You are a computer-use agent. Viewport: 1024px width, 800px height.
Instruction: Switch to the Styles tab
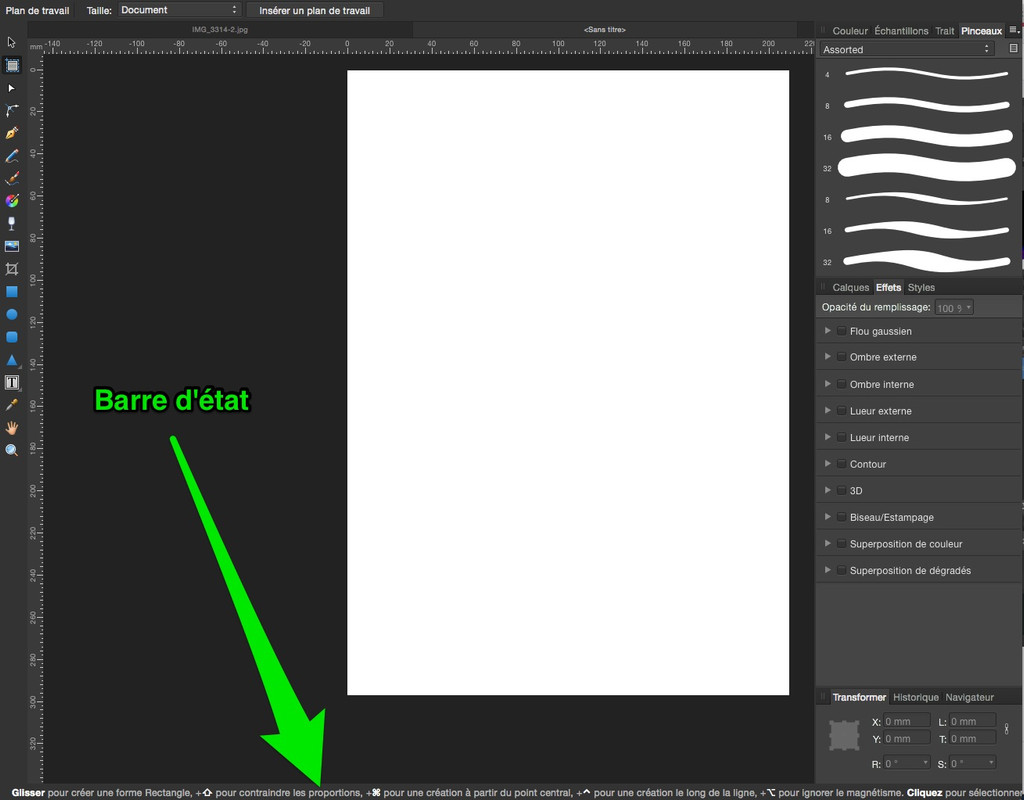[921, 287]
